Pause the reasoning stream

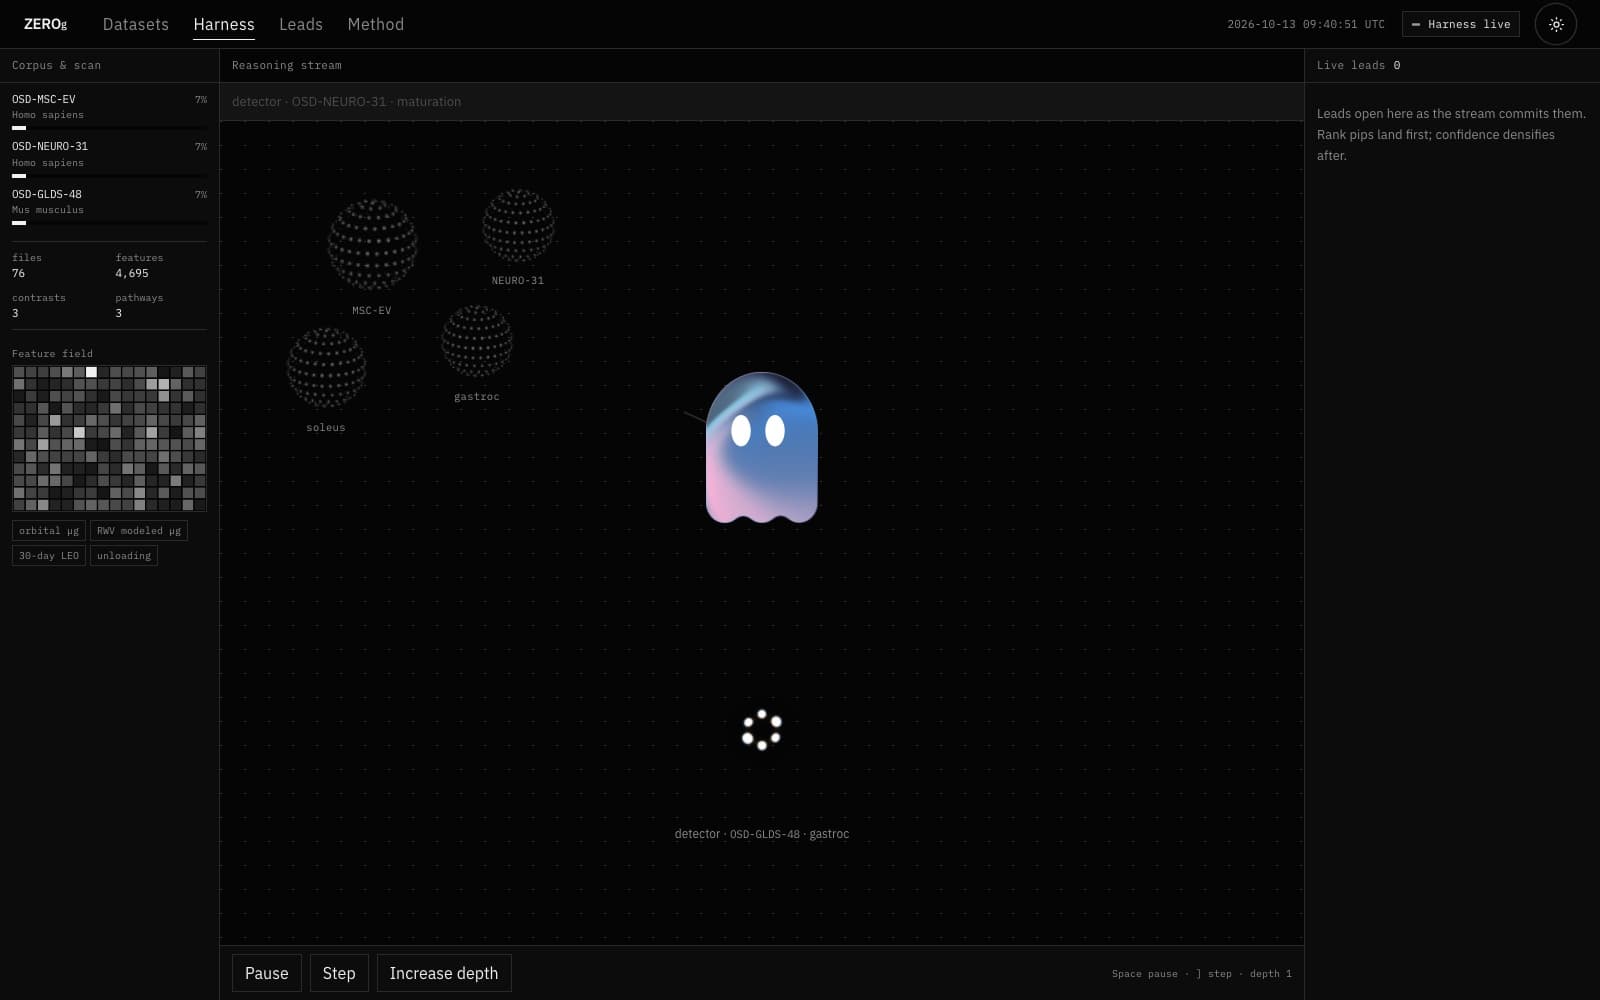(x=267, y=973)
